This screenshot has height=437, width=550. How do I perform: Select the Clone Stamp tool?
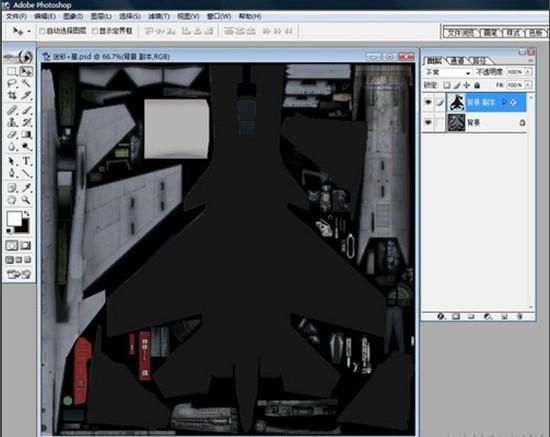pyautogui.click(x=12, y=122)
